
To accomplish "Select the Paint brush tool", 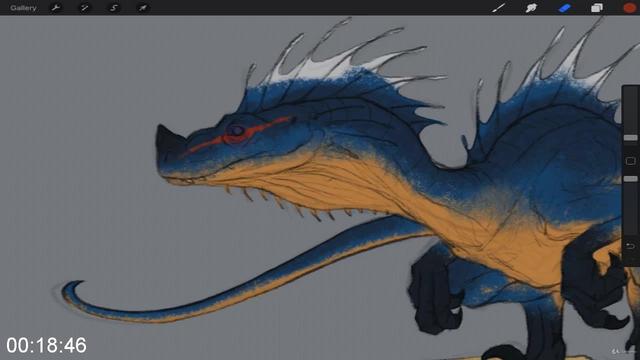I will (498, 7).
